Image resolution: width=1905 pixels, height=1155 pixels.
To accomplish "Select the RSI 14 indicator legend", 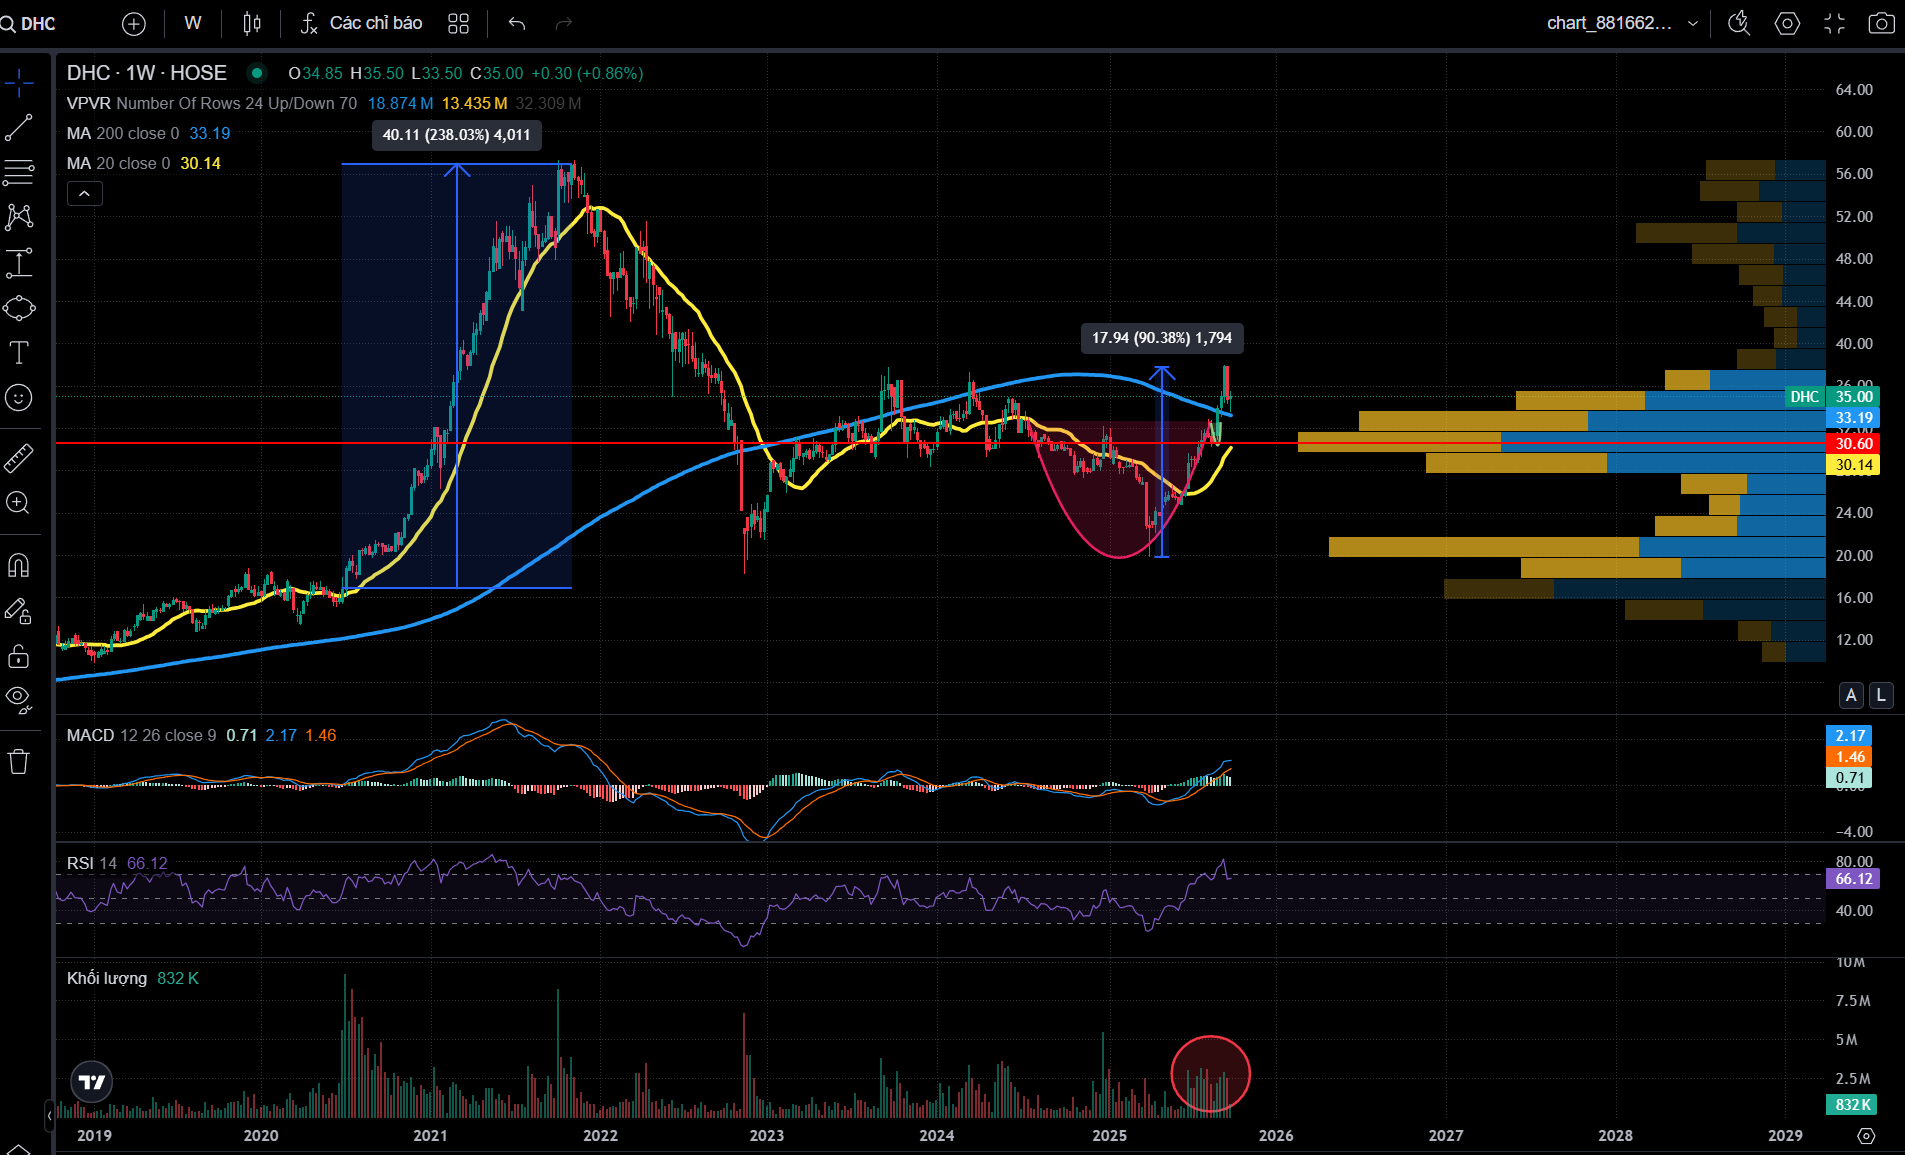I will 92,863.
